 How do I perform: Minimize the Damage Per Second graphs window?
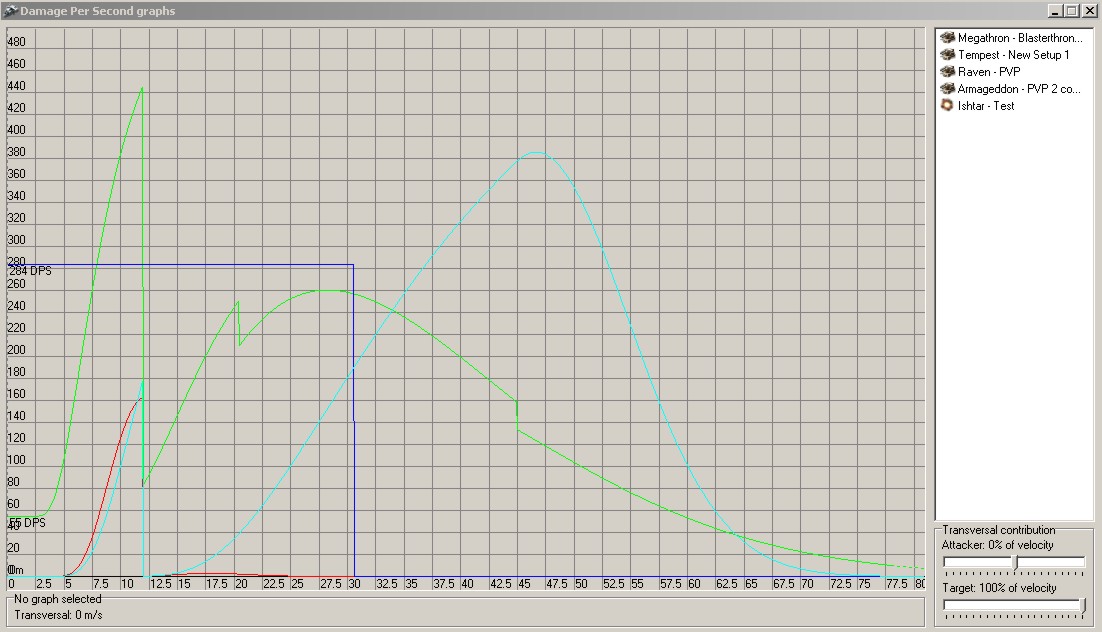(1055, 11)
